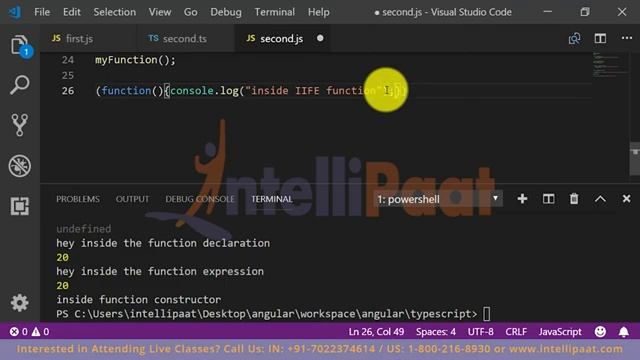This screenshot has width=640, height=360.
Task: Open the Explorer view in activity bar
Action: coord(20,46)
